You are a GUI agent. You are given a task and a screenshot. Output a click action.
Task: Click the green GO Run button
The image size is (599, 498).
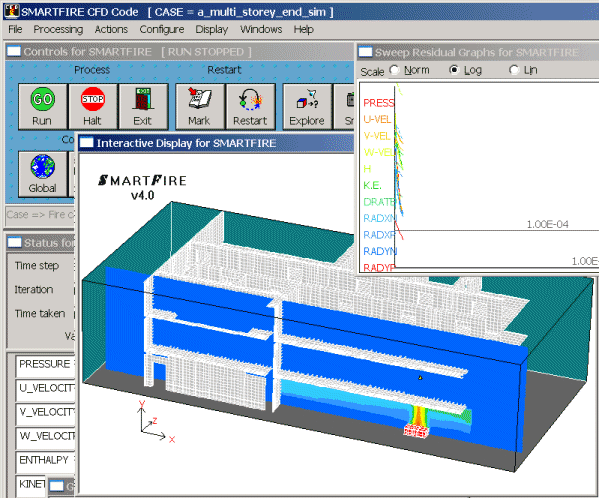tap(42, 107)
